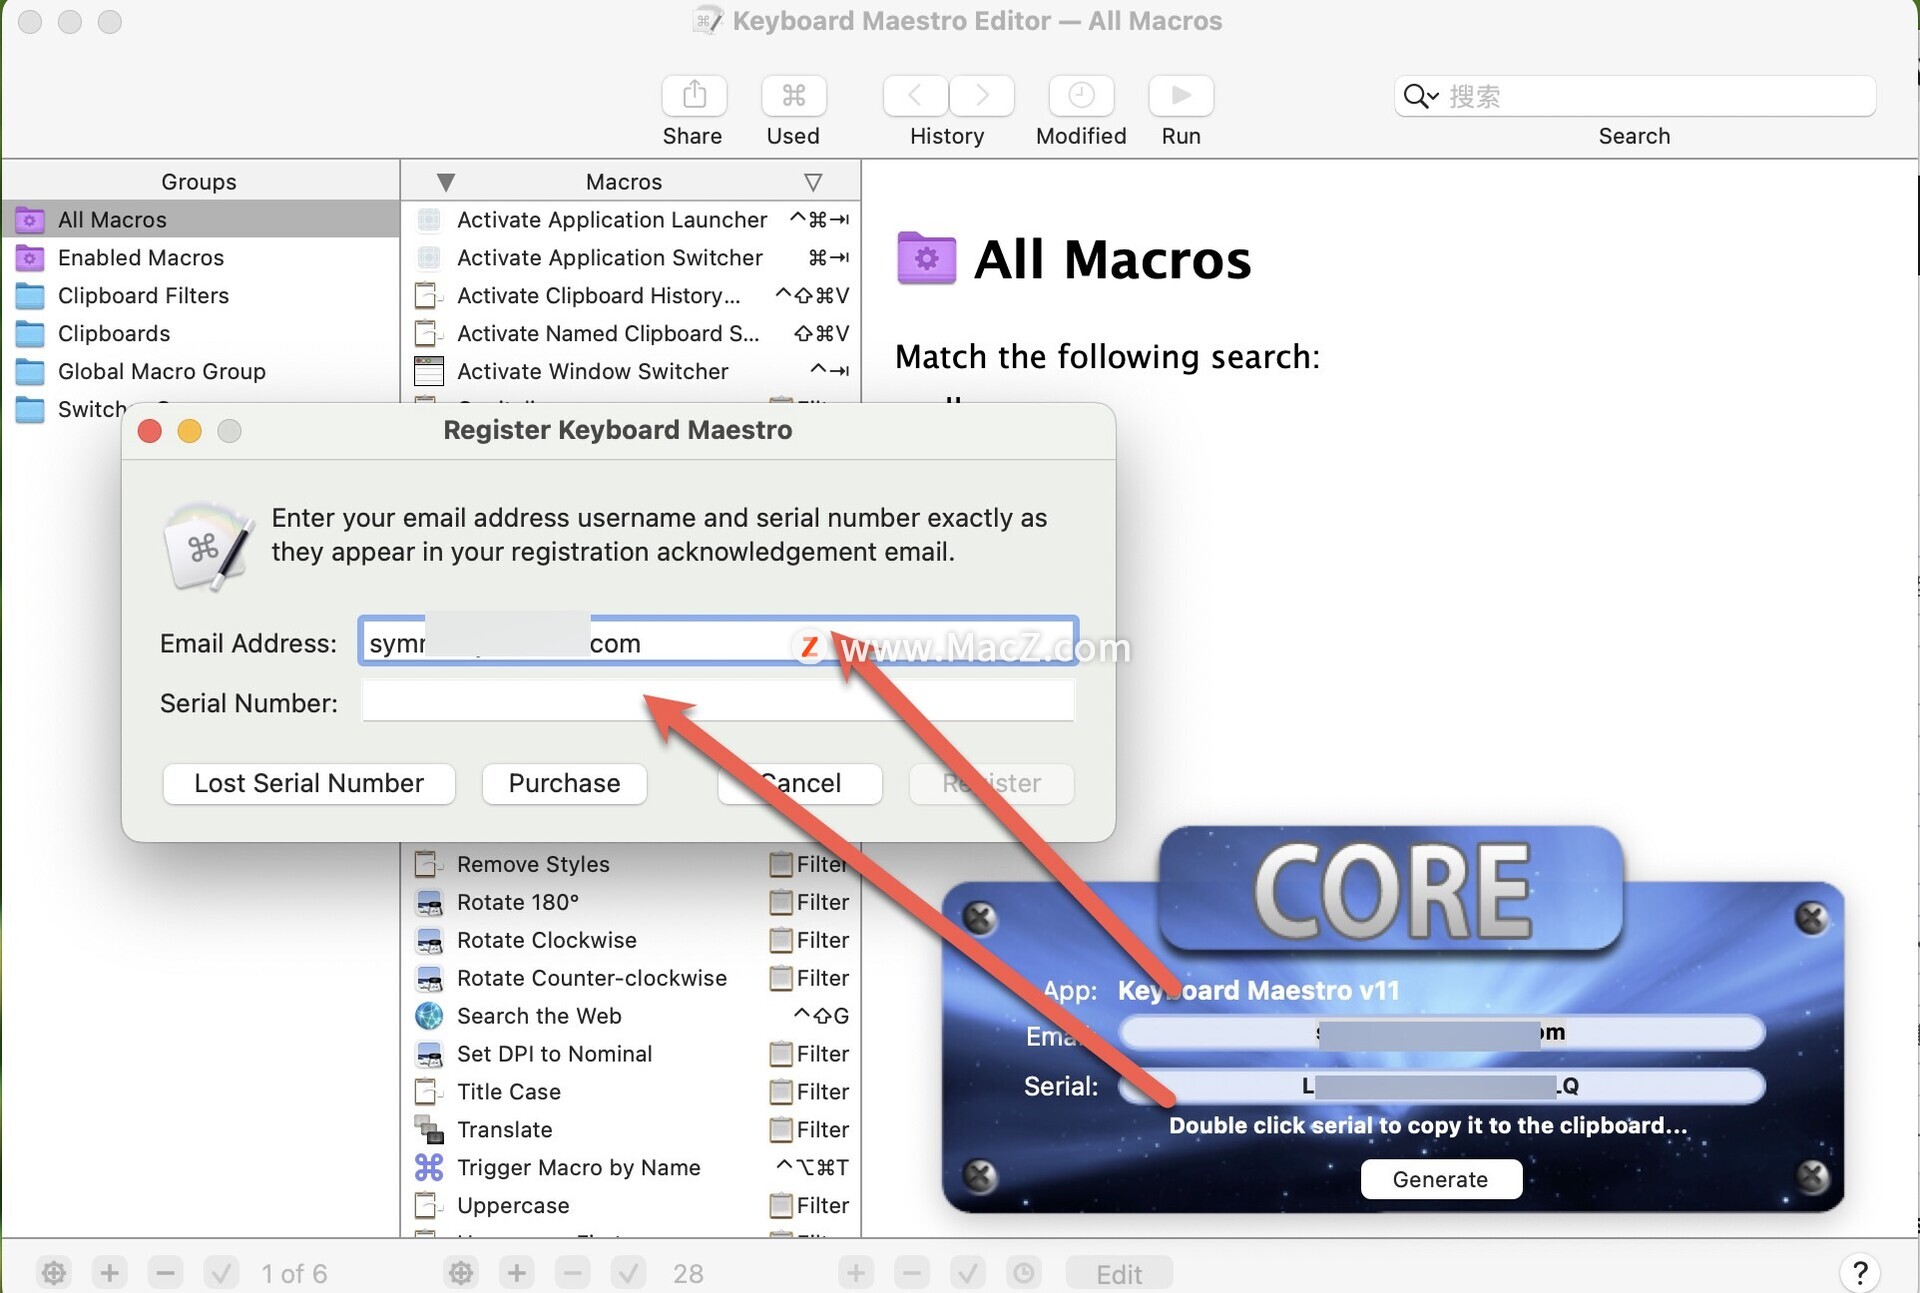Viewport: 1920px width, 1293px height.
Task: Select Remove Styles macro
Action: coord(631,863)
